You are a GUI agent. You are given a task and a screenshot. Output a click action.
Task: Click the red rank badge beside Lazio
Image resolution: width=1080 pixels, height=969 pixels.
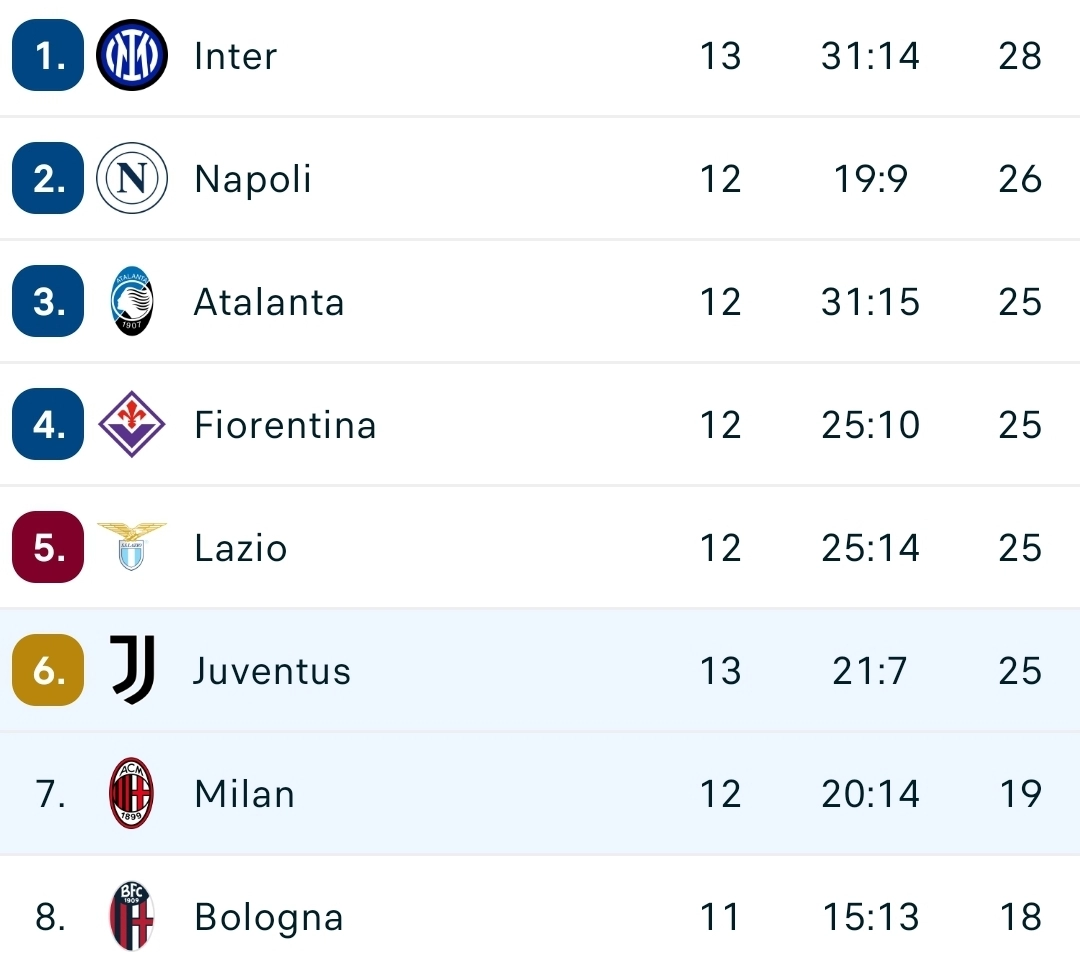click(46, 548)
